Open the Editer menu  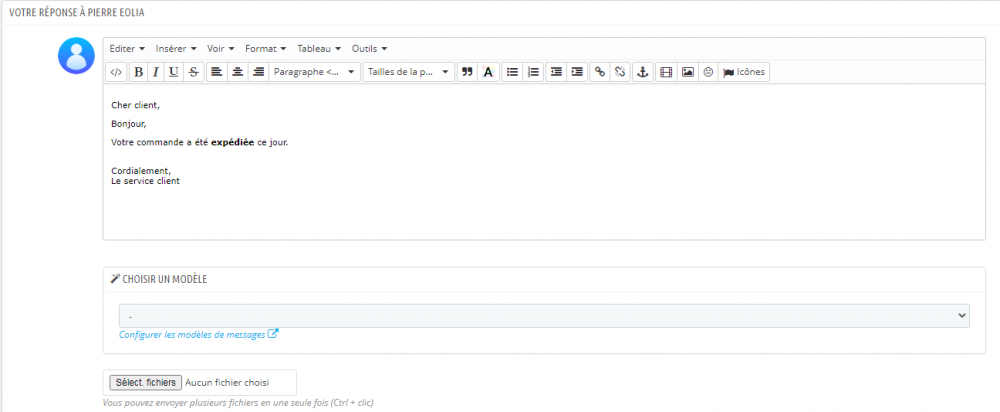click(128, 48)
